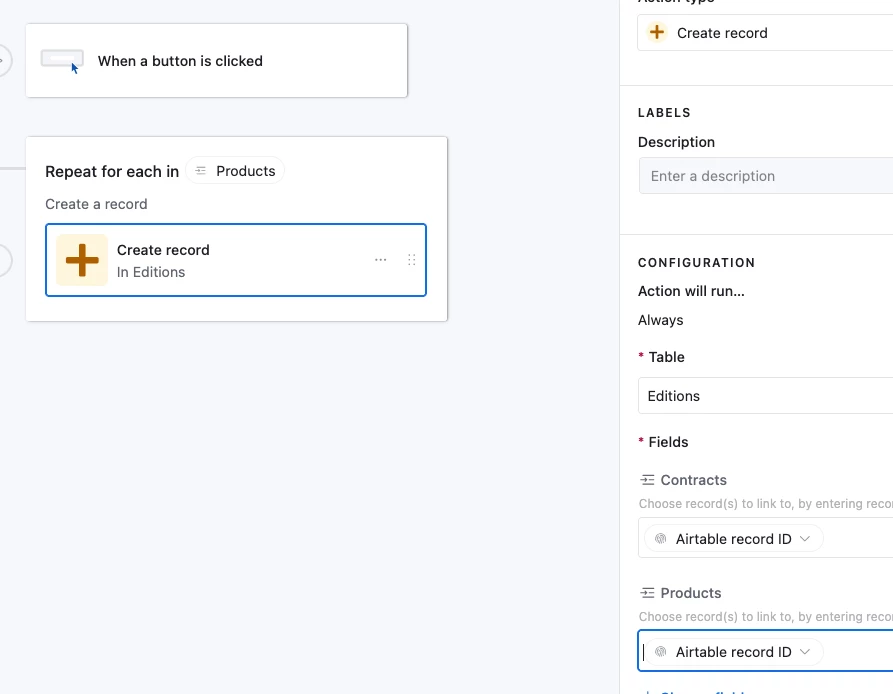Open the three-dot menu on Create record

[x=380, y=260]
